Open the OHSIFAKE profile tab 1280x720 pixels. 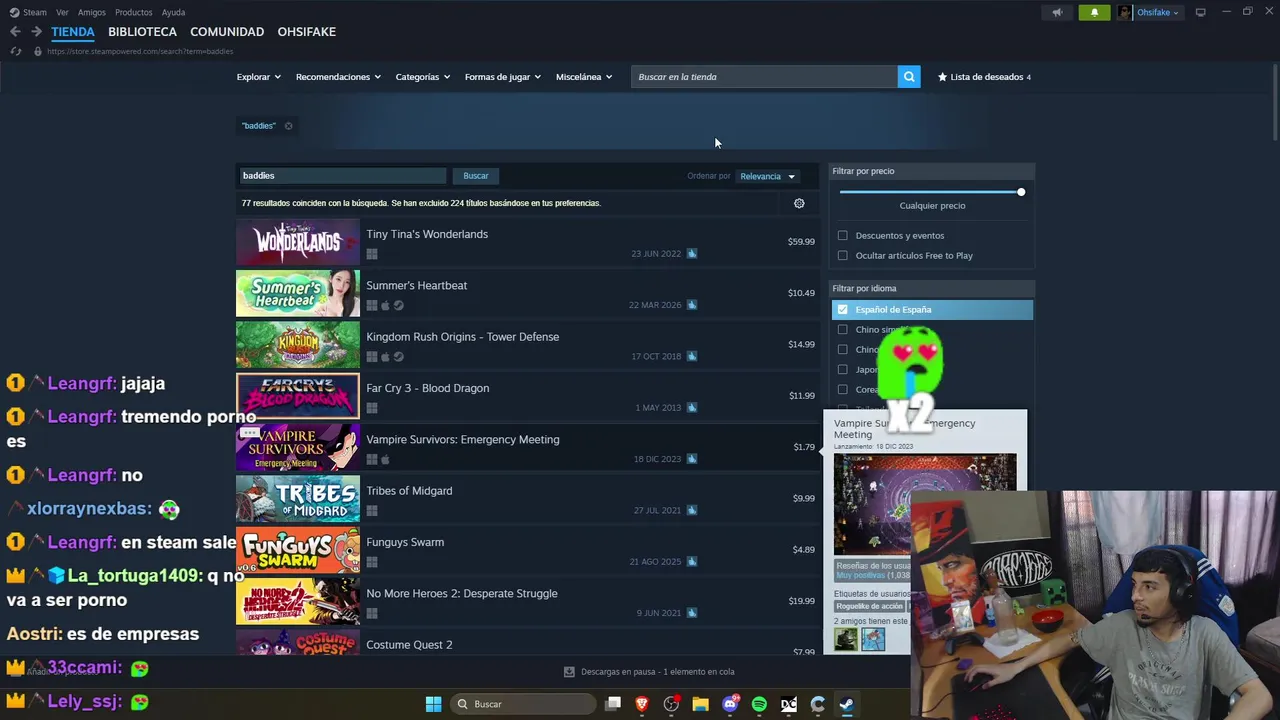coord(307,32)
